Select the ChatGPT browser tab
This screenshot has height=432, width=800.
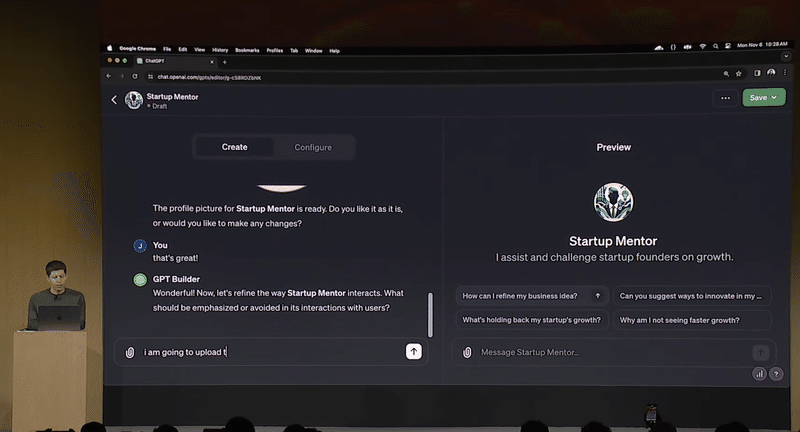pyautogui.click(x=175, y=61)
